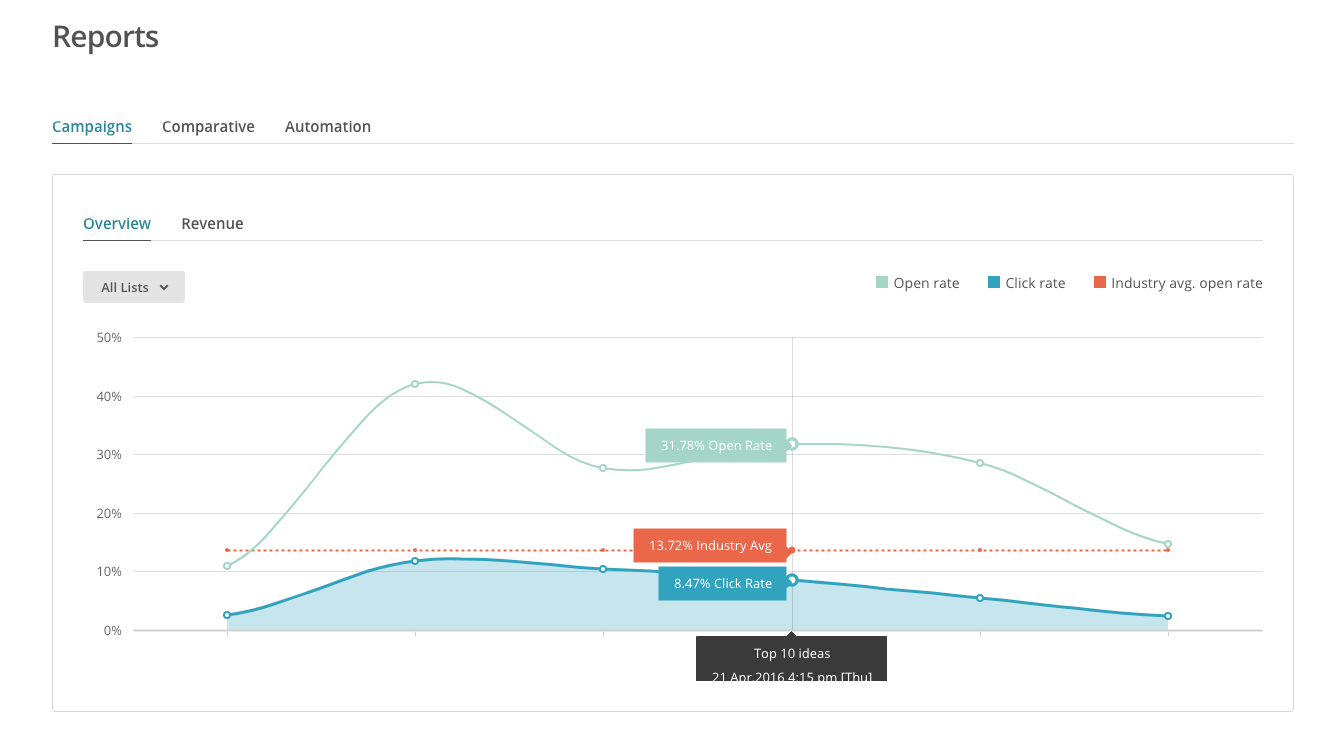Go to the Automation tab
1336x733 pixels.
328,127
